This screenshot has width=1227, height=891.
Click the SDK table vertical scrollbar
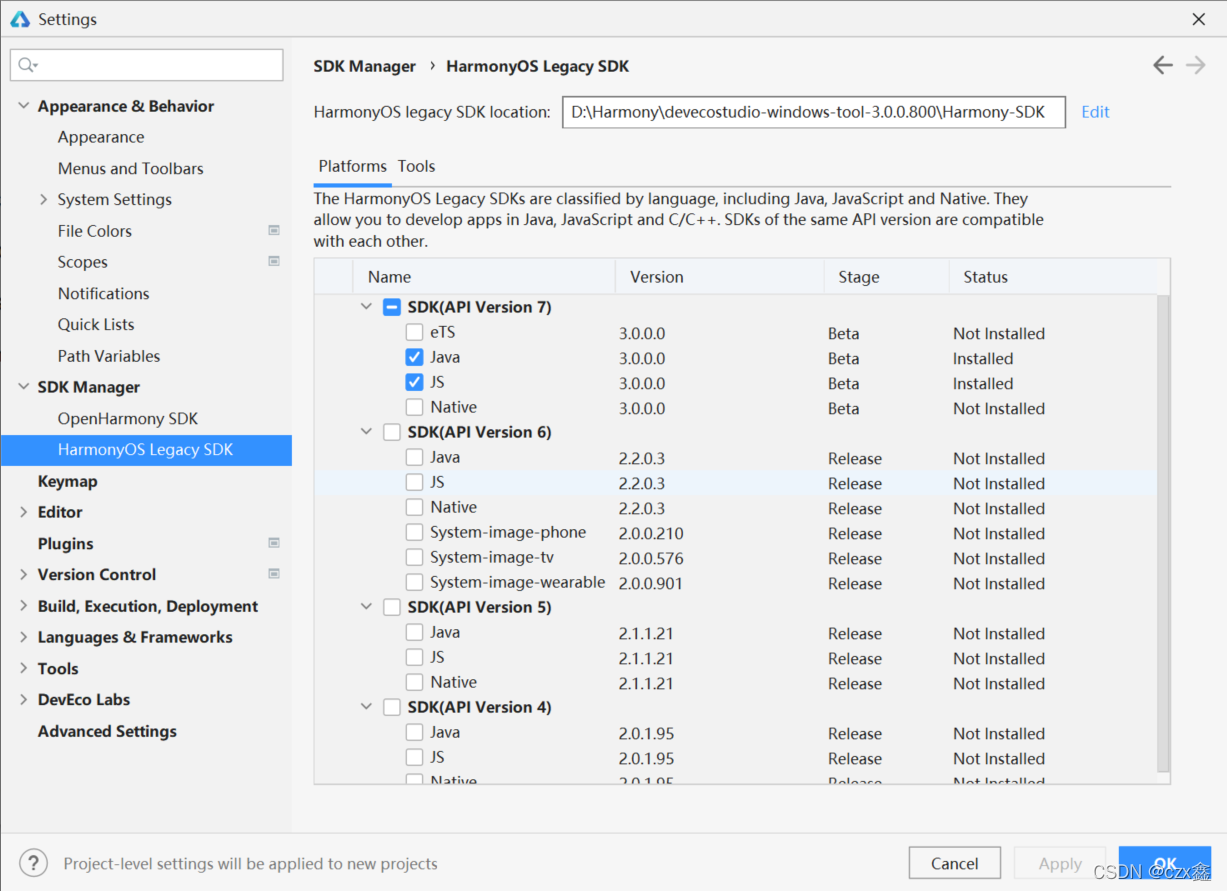(1163, 533)
